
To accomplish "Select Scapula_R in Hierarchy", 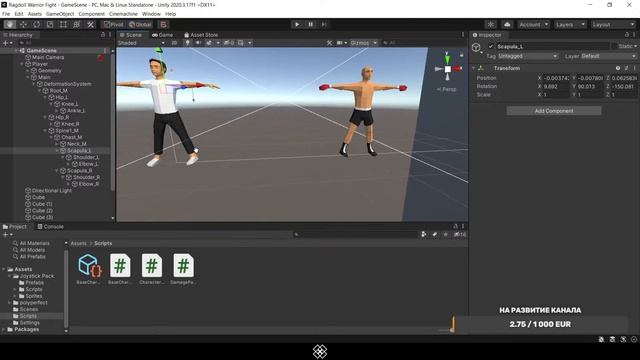I will coord(80,171).
